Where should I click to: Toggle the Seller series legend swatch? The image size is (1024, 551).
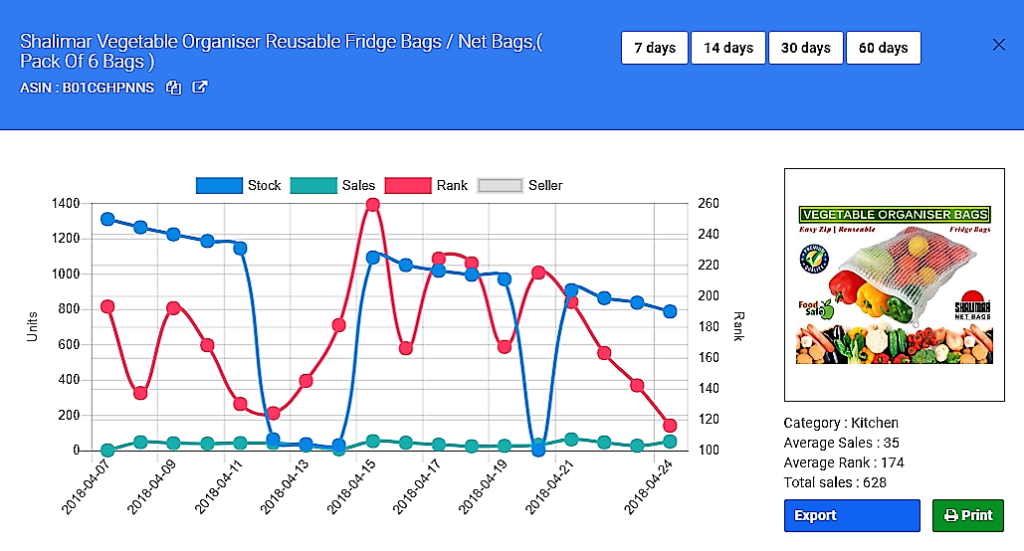point(500,185)
